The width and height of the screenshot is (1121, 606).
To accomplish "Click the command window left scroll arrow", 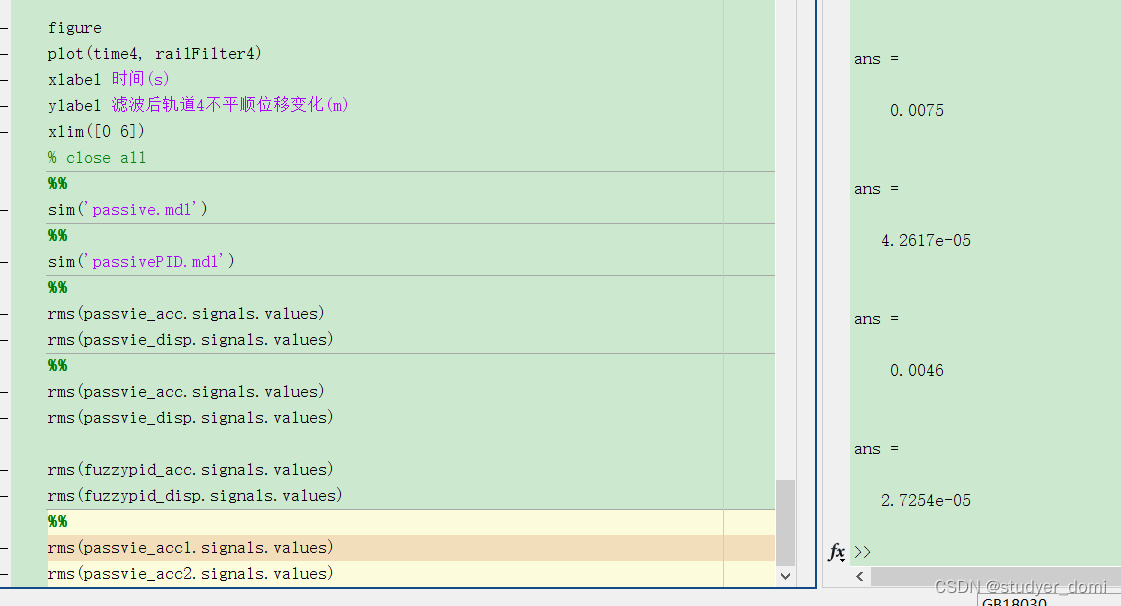I will pyautogui.click(x=860, y=576).
